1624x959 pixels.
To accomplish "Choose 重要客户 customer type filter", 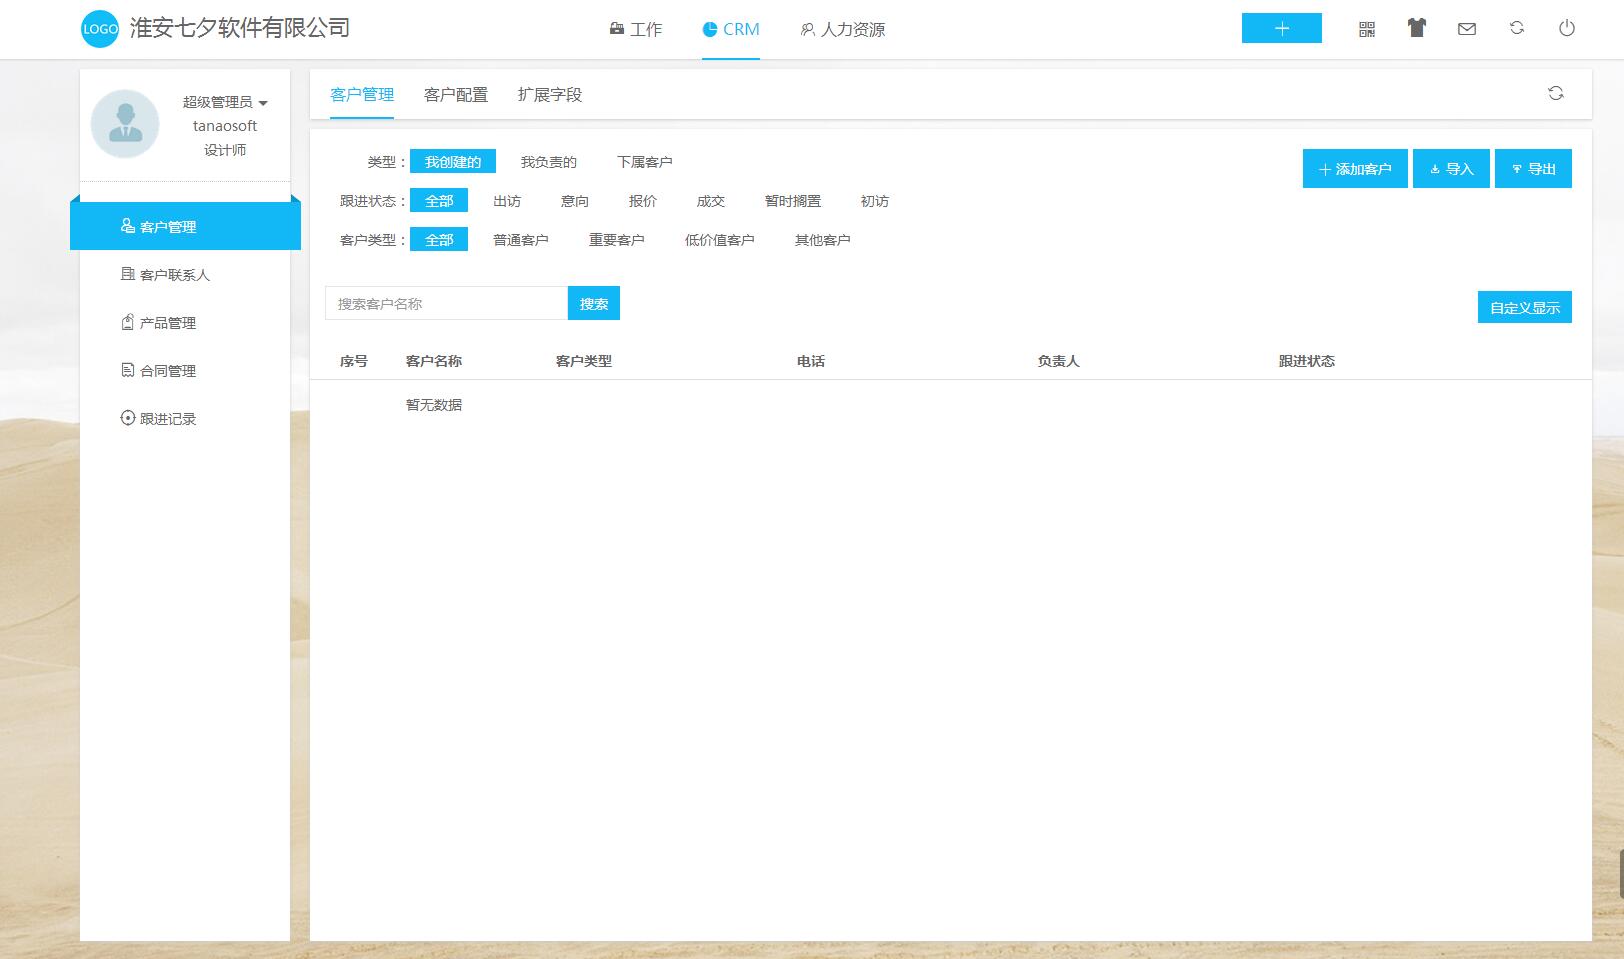I will click(x=616, y=240).
